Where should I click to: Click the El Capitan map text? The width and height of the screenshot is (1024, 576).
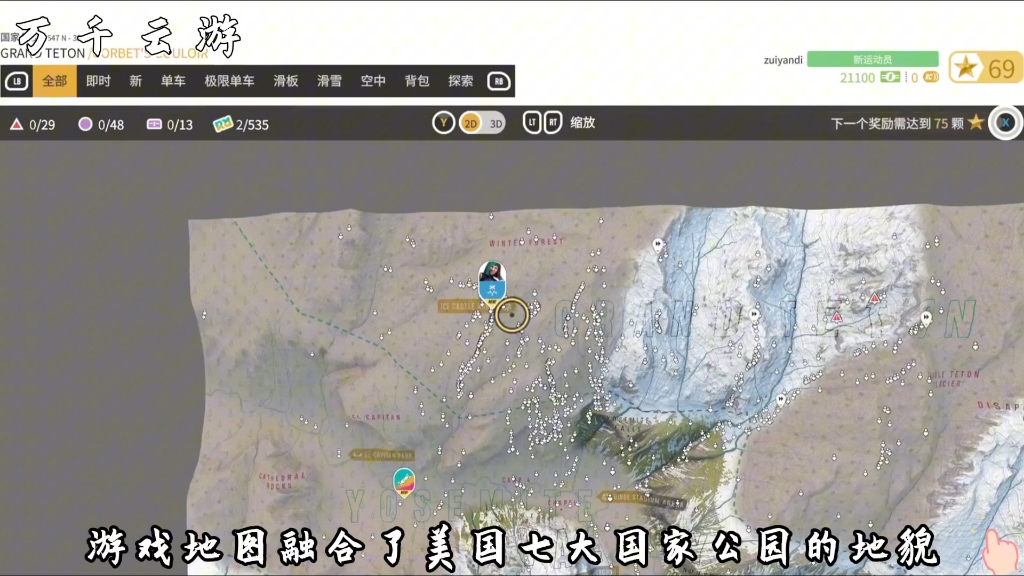click(377, 417)
